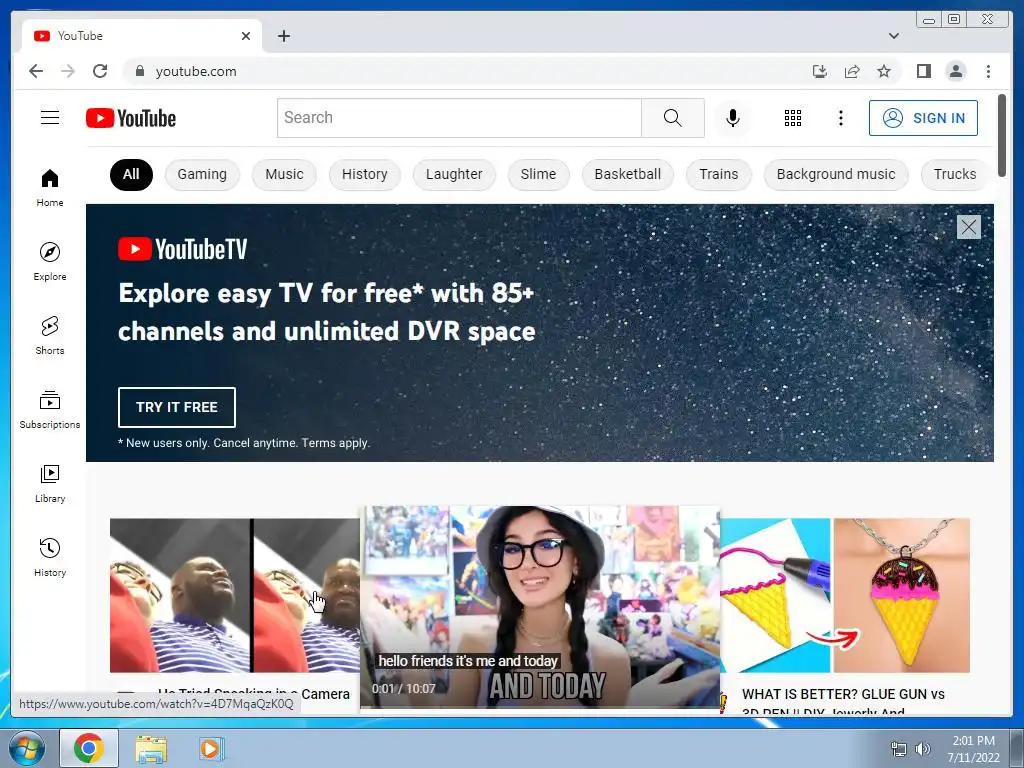Open Explore in the sidebar
The height and width of the screenshot is (768, 1024).
pos(50,261)
